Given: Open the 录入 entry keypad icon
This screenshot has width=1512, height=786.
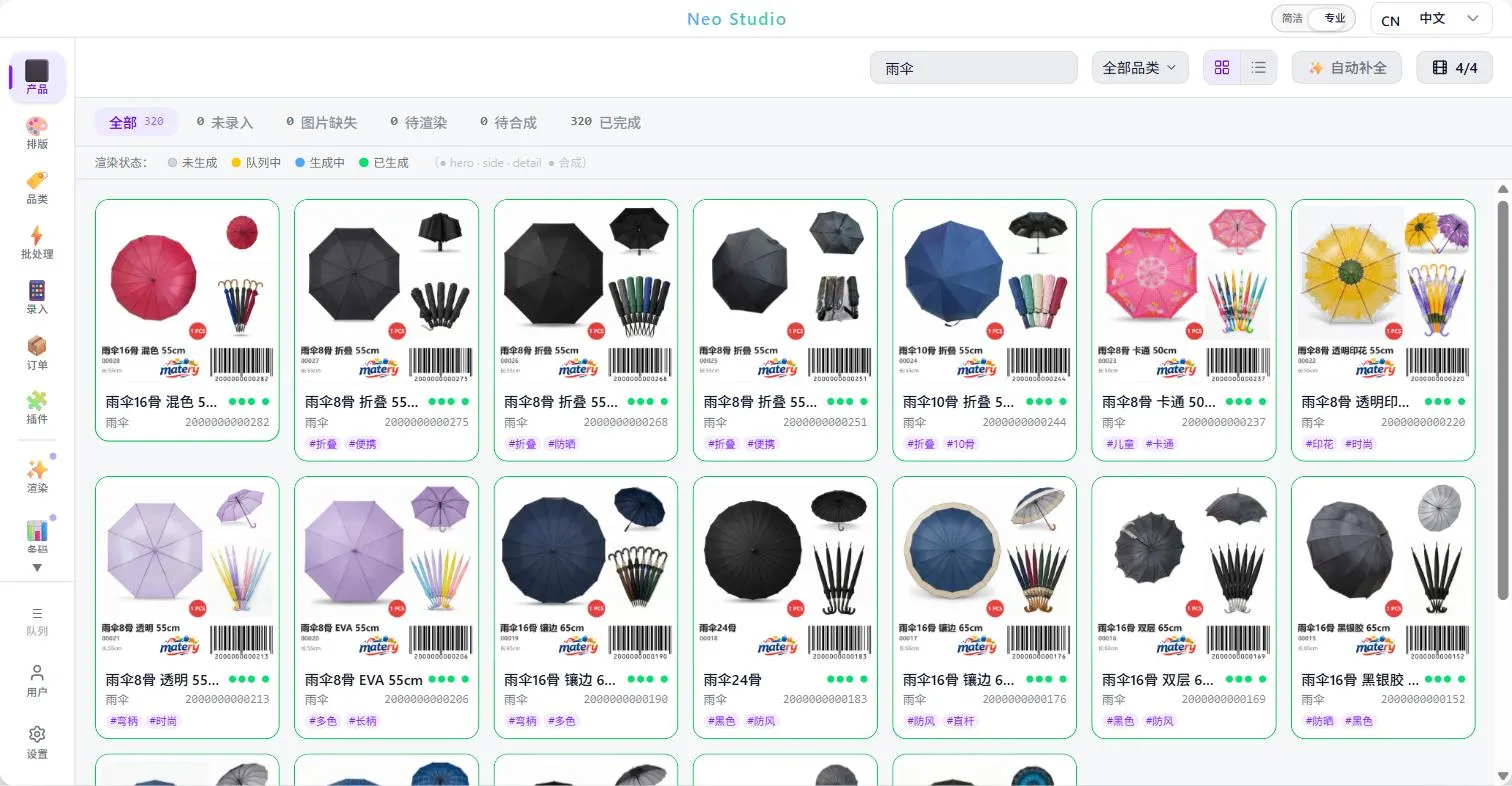Looking at the screenshot, I should 37,298.
